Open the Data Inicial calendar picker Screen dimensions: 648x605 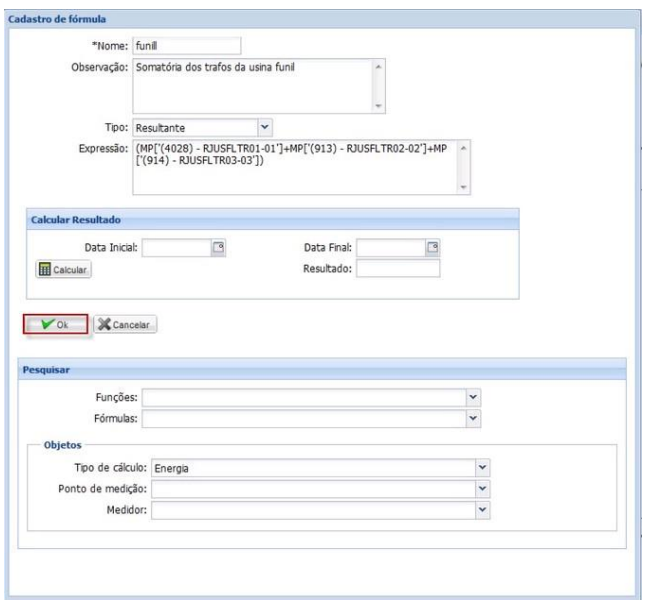click(217, 247)
